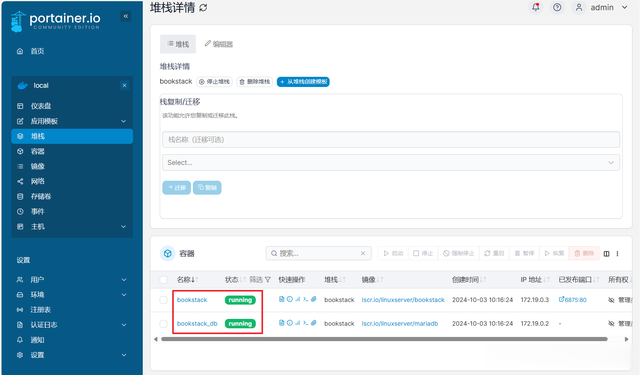Expand the 设置 sidebar chevron at the bottom

click(x=123, y=355)
